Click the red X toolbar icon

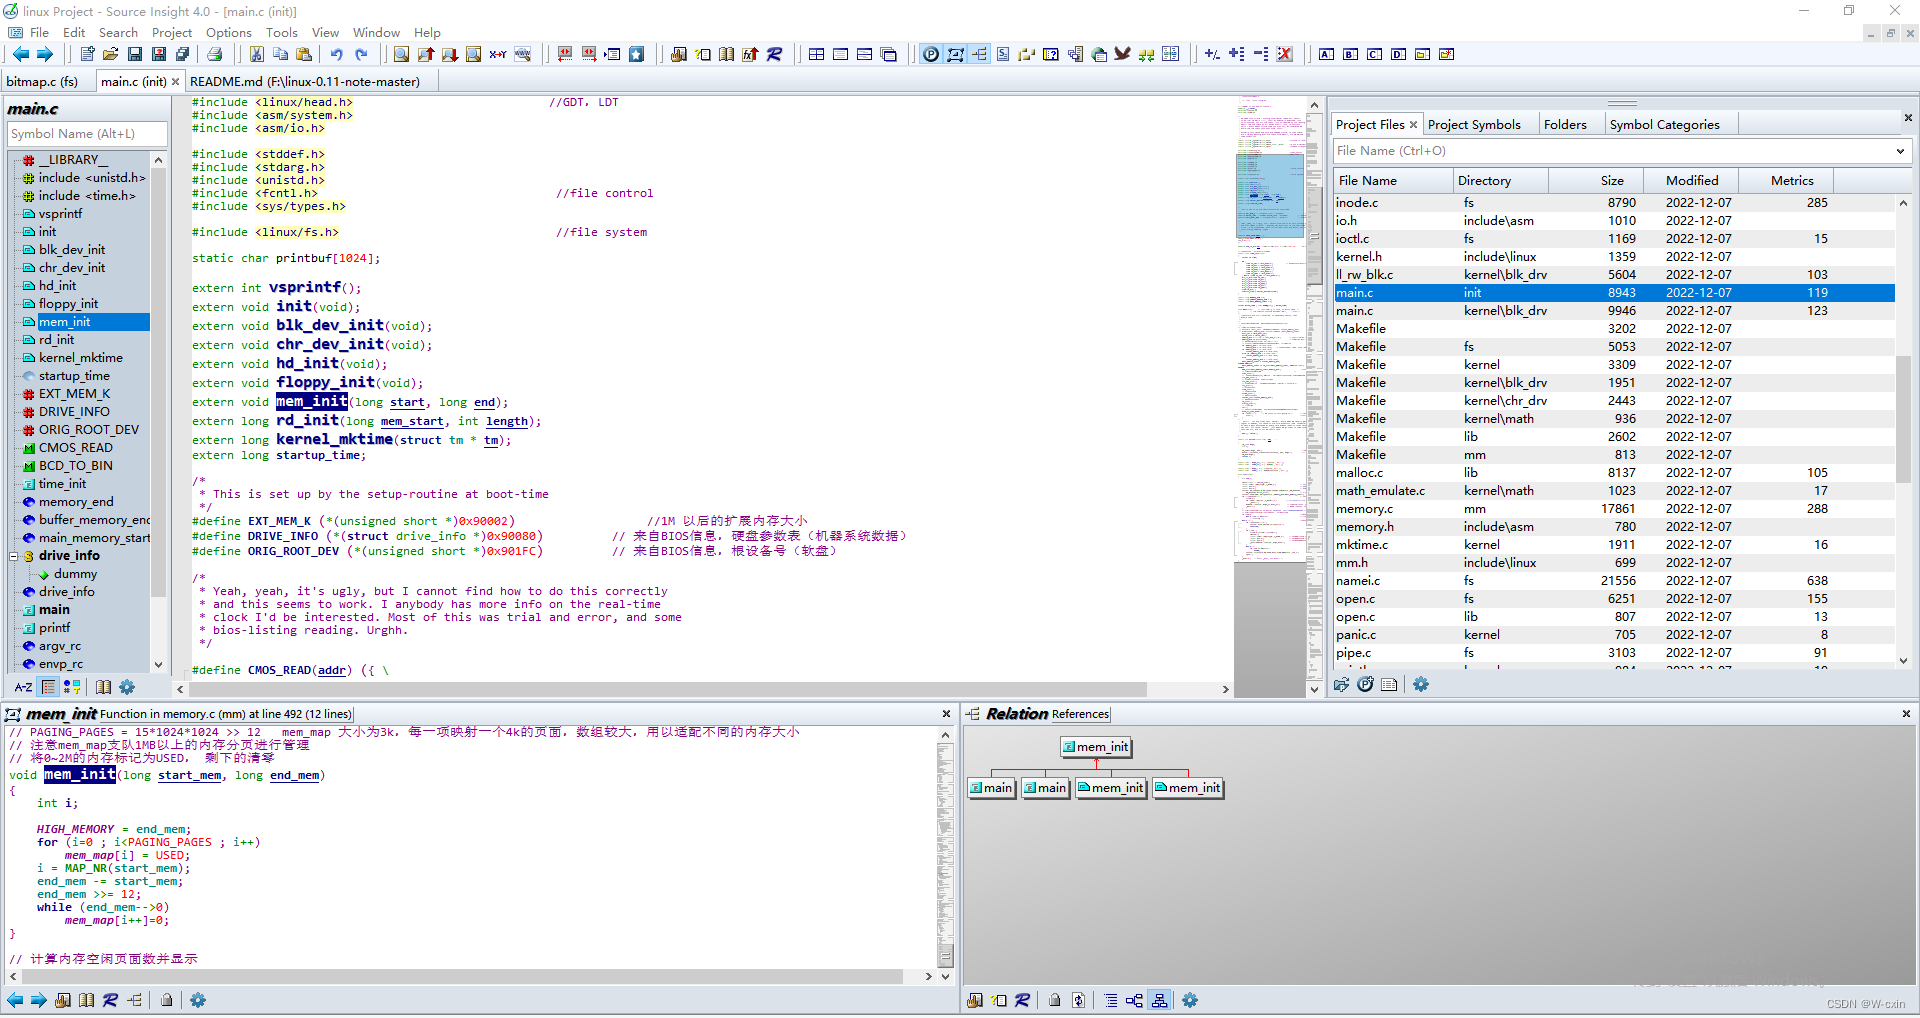pyautogui.click(x=1285, y=54)
